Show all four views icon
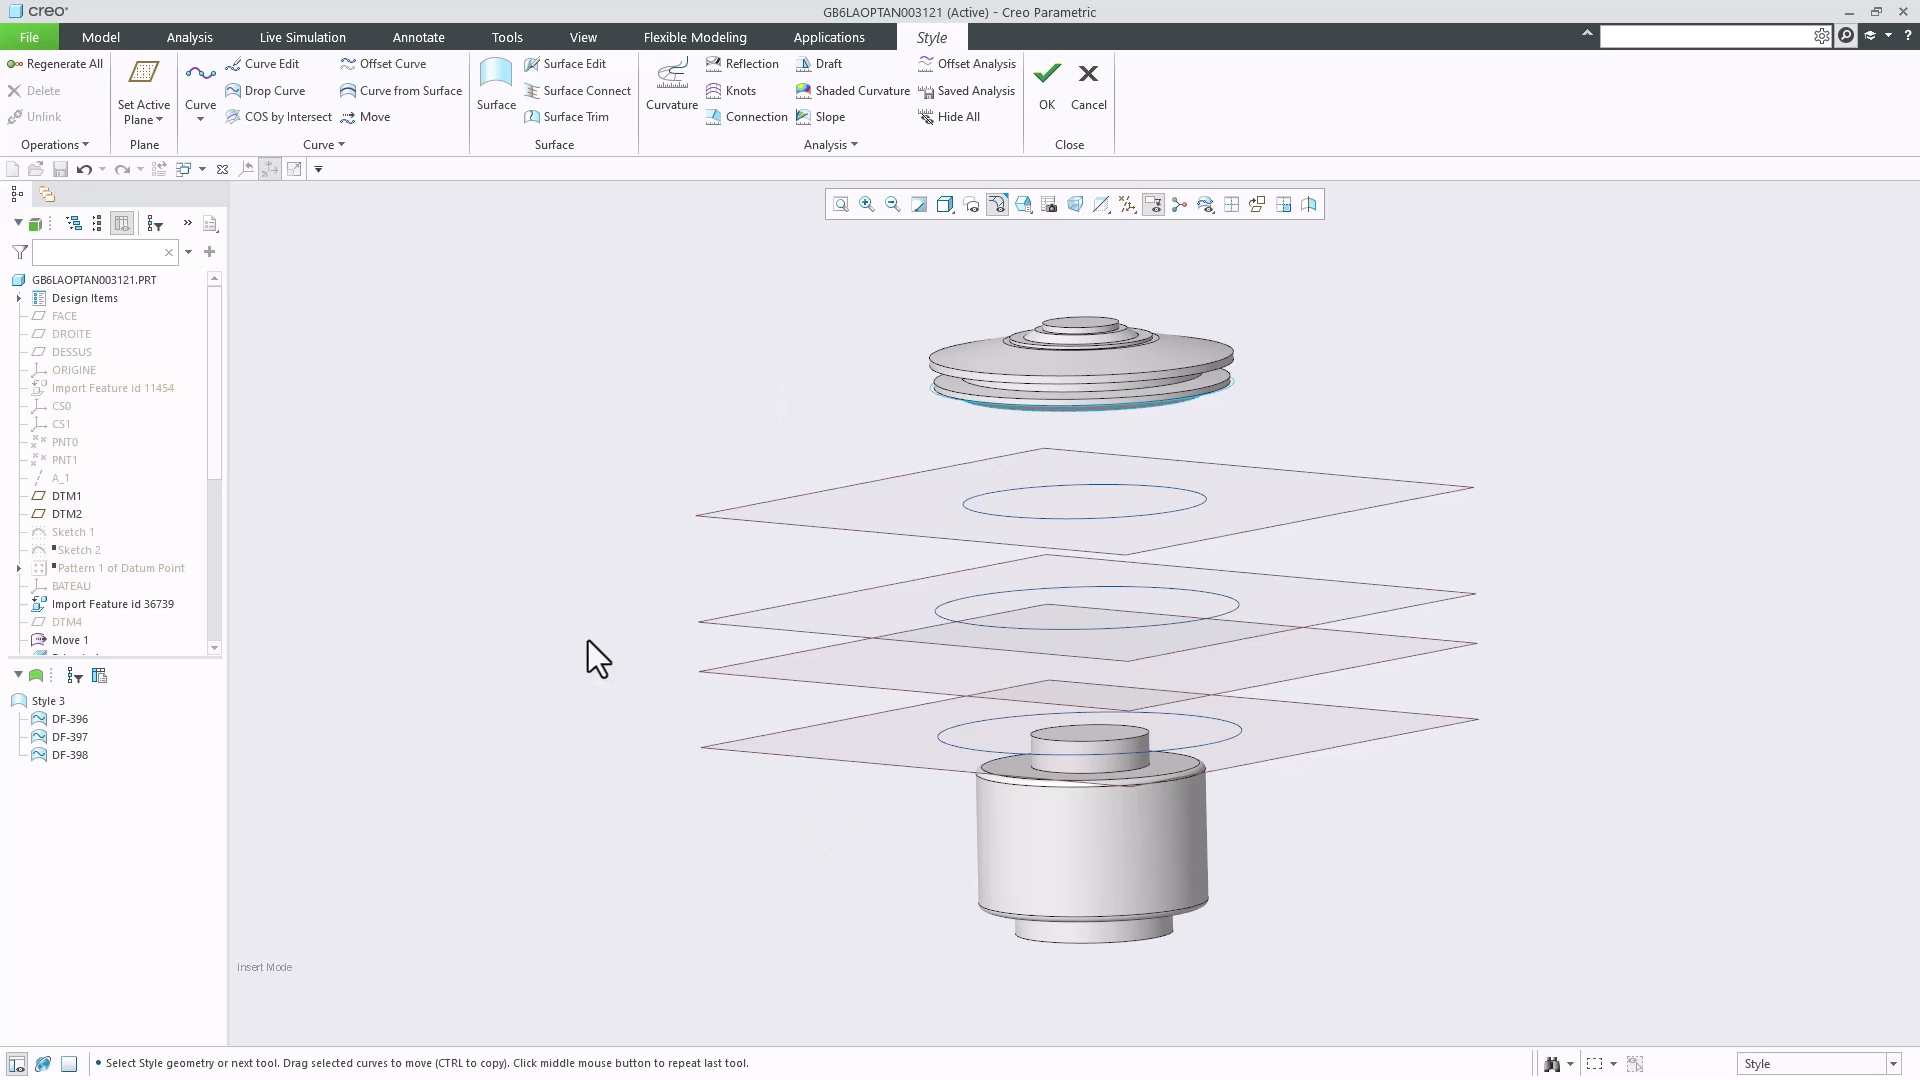Screen dimensions: 1920x1080 pyautogui.click(x=1231, y=205)
